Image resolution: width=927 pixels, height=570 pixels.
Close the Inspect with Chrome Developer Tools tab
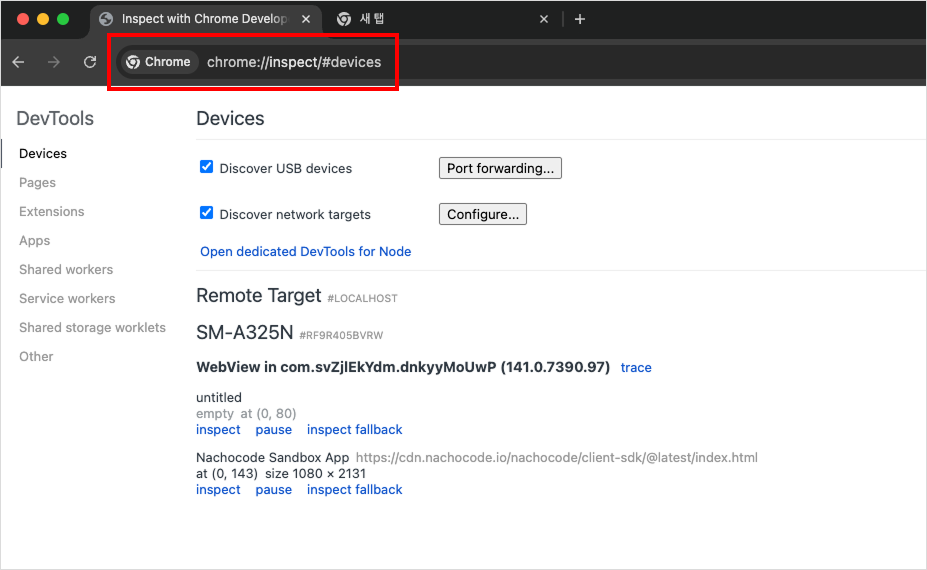(306, 20)
